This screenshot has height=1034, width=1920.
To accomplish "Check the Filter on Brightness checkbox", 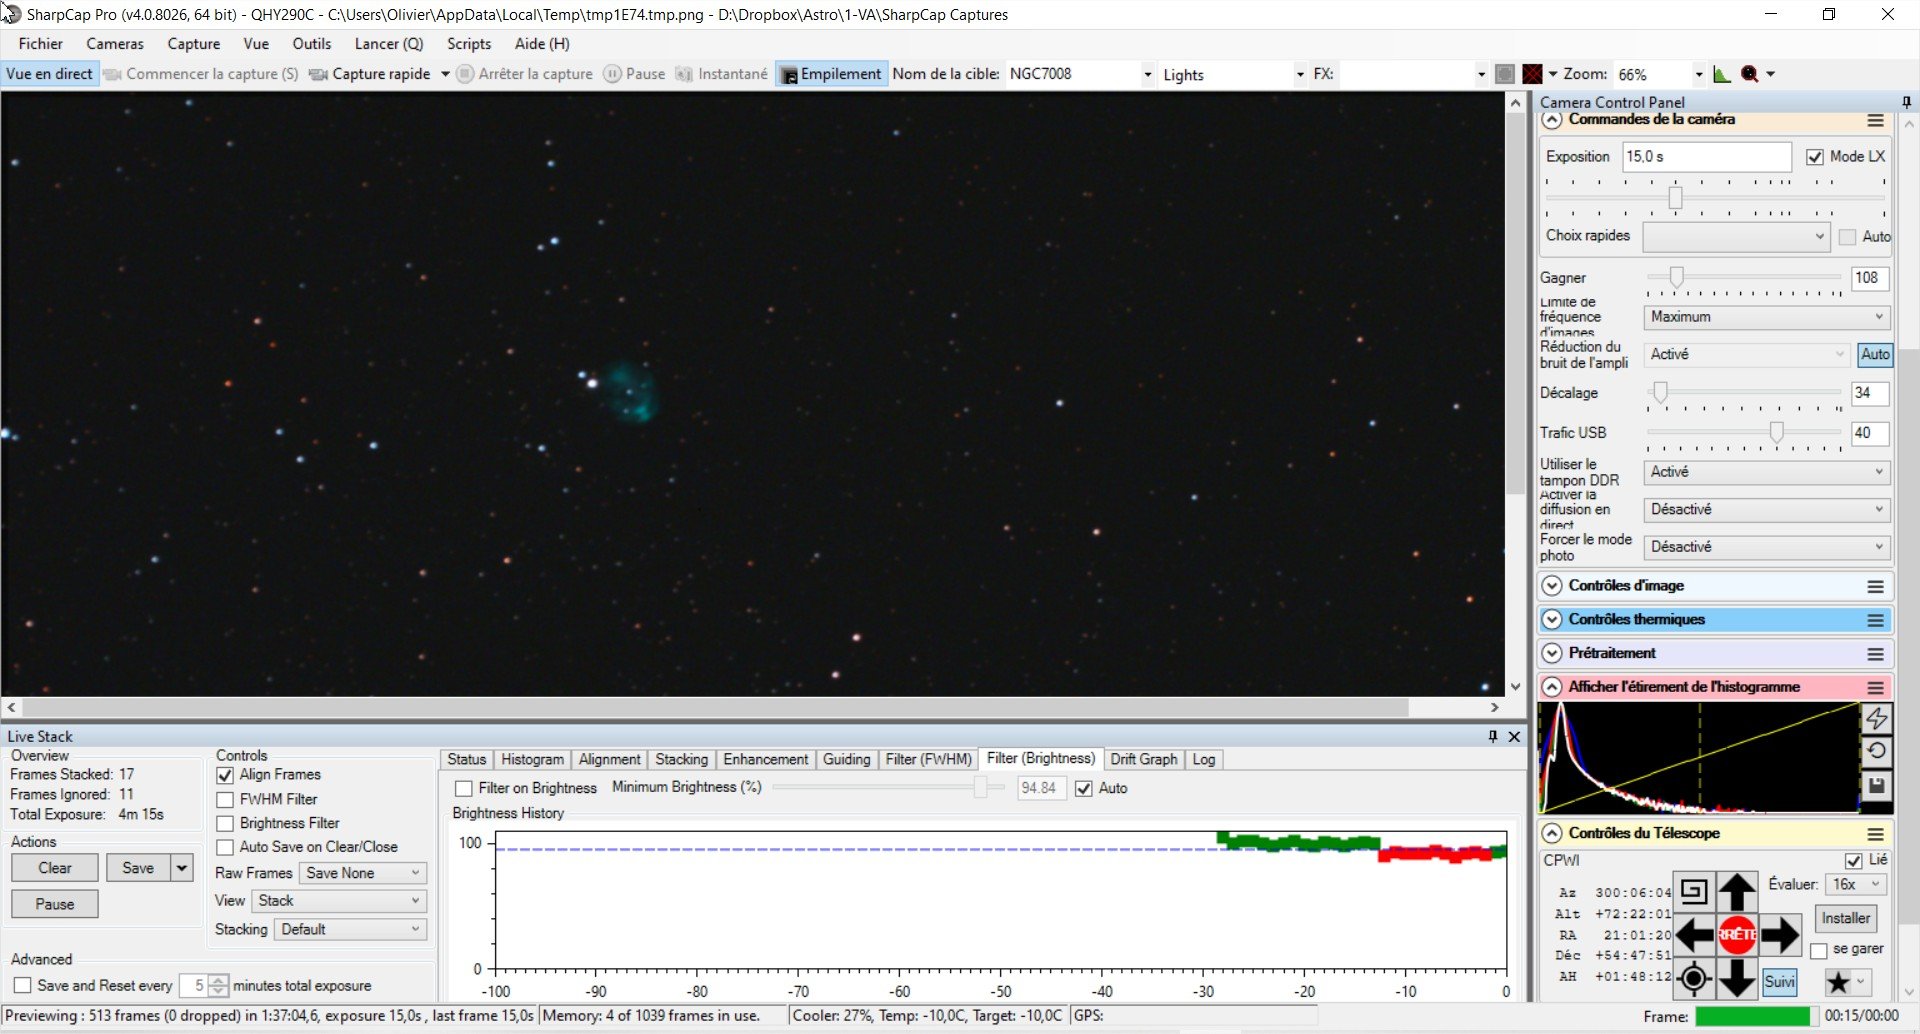I will pos(464,789).
